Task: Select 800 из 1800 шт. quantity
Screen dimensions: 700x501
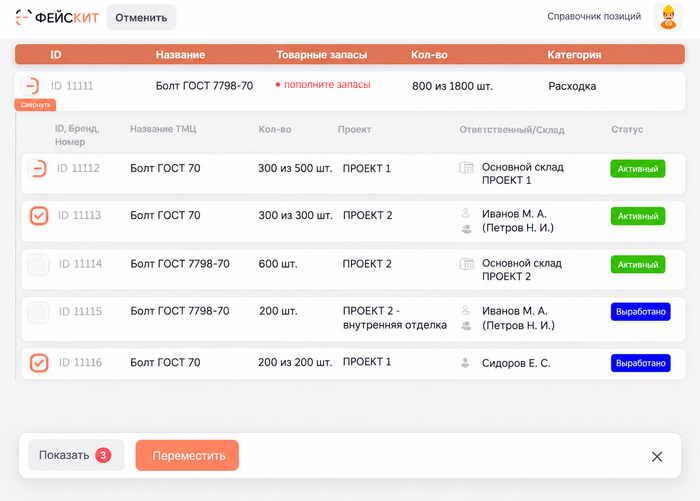Action: tap(452, 86)
